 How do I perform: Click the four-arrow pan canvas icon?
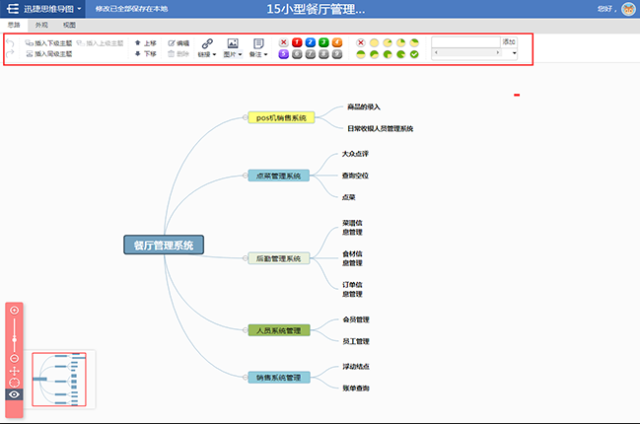click(x=14, y=371)
